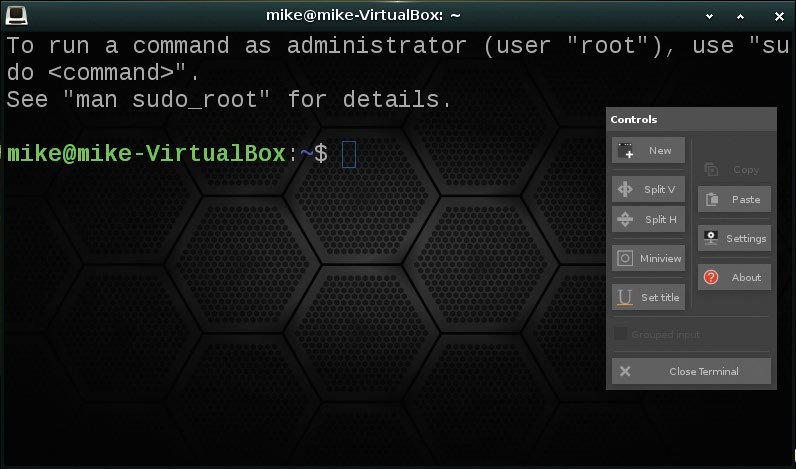
Task: Open the Miniview button
Action: [x=648, y=258]
